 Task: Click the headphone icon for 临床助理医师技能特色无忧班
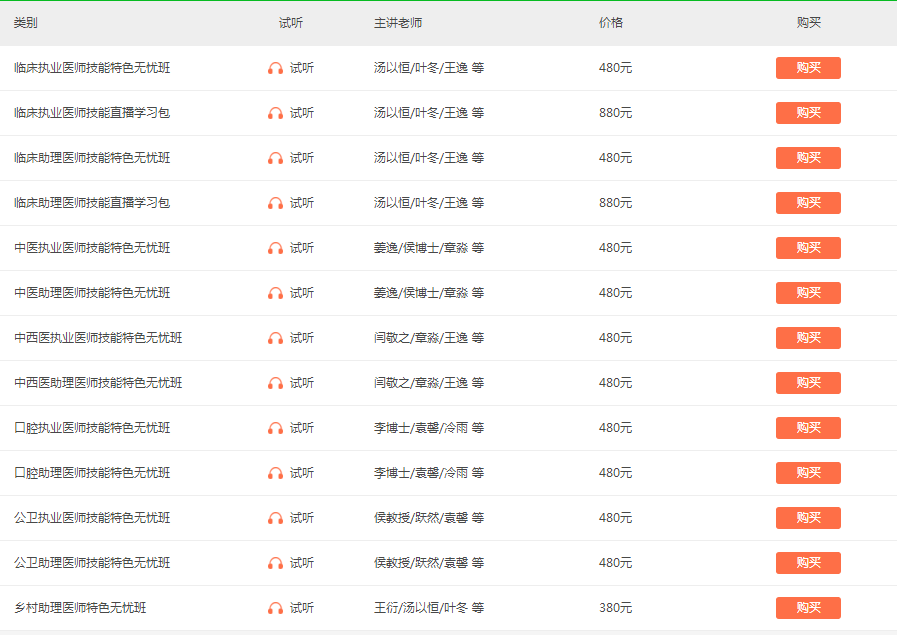[x=275, y=158]
